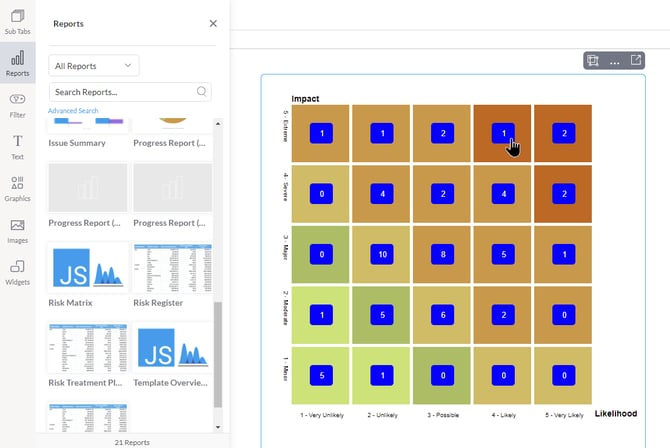Open the Widgets sidebar tool
Viewport: 670px width, 448px height.
coord(17,271)
